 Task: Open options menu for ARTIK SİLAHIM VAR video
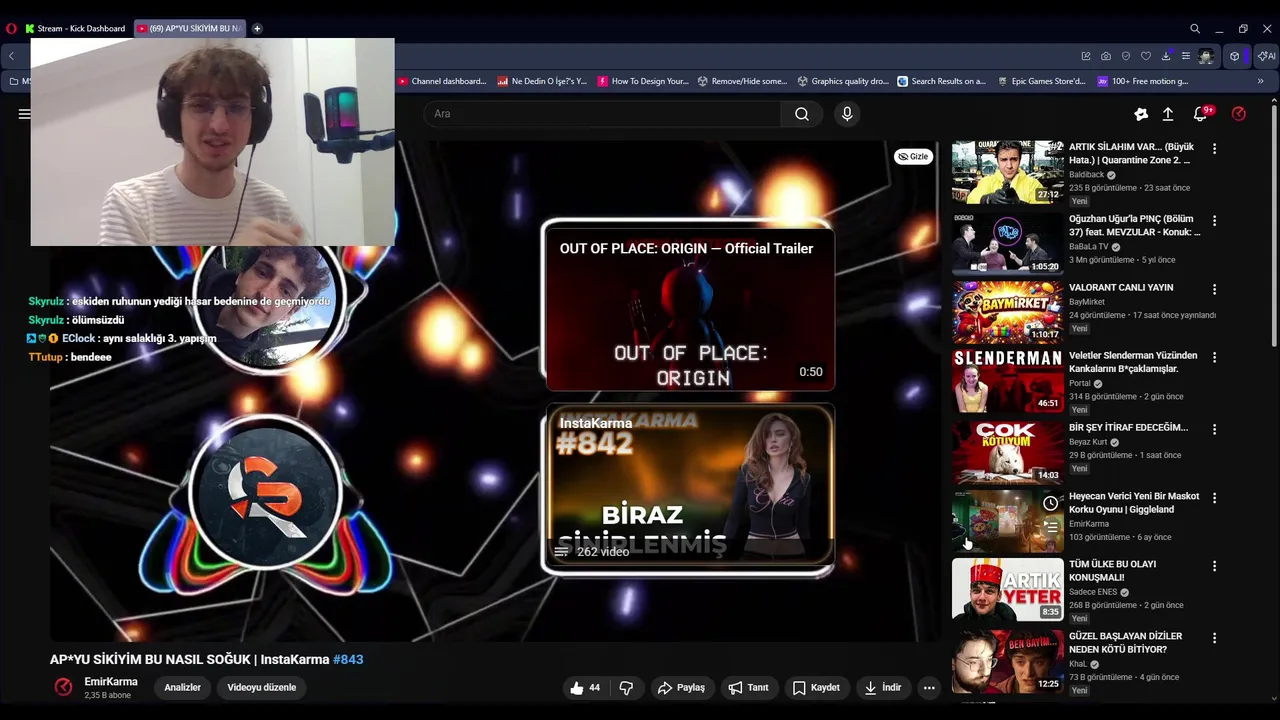click(x=1214, y=149)
